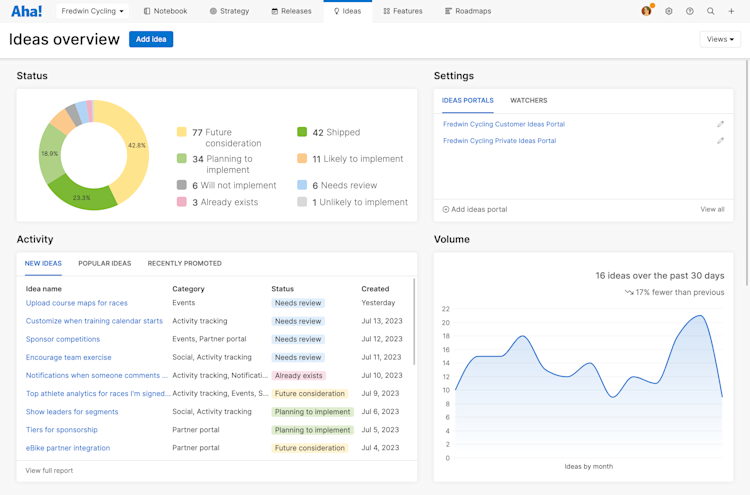Open the help question mark icon
Viewport: 750px width, 495px height.
[690, 11]
